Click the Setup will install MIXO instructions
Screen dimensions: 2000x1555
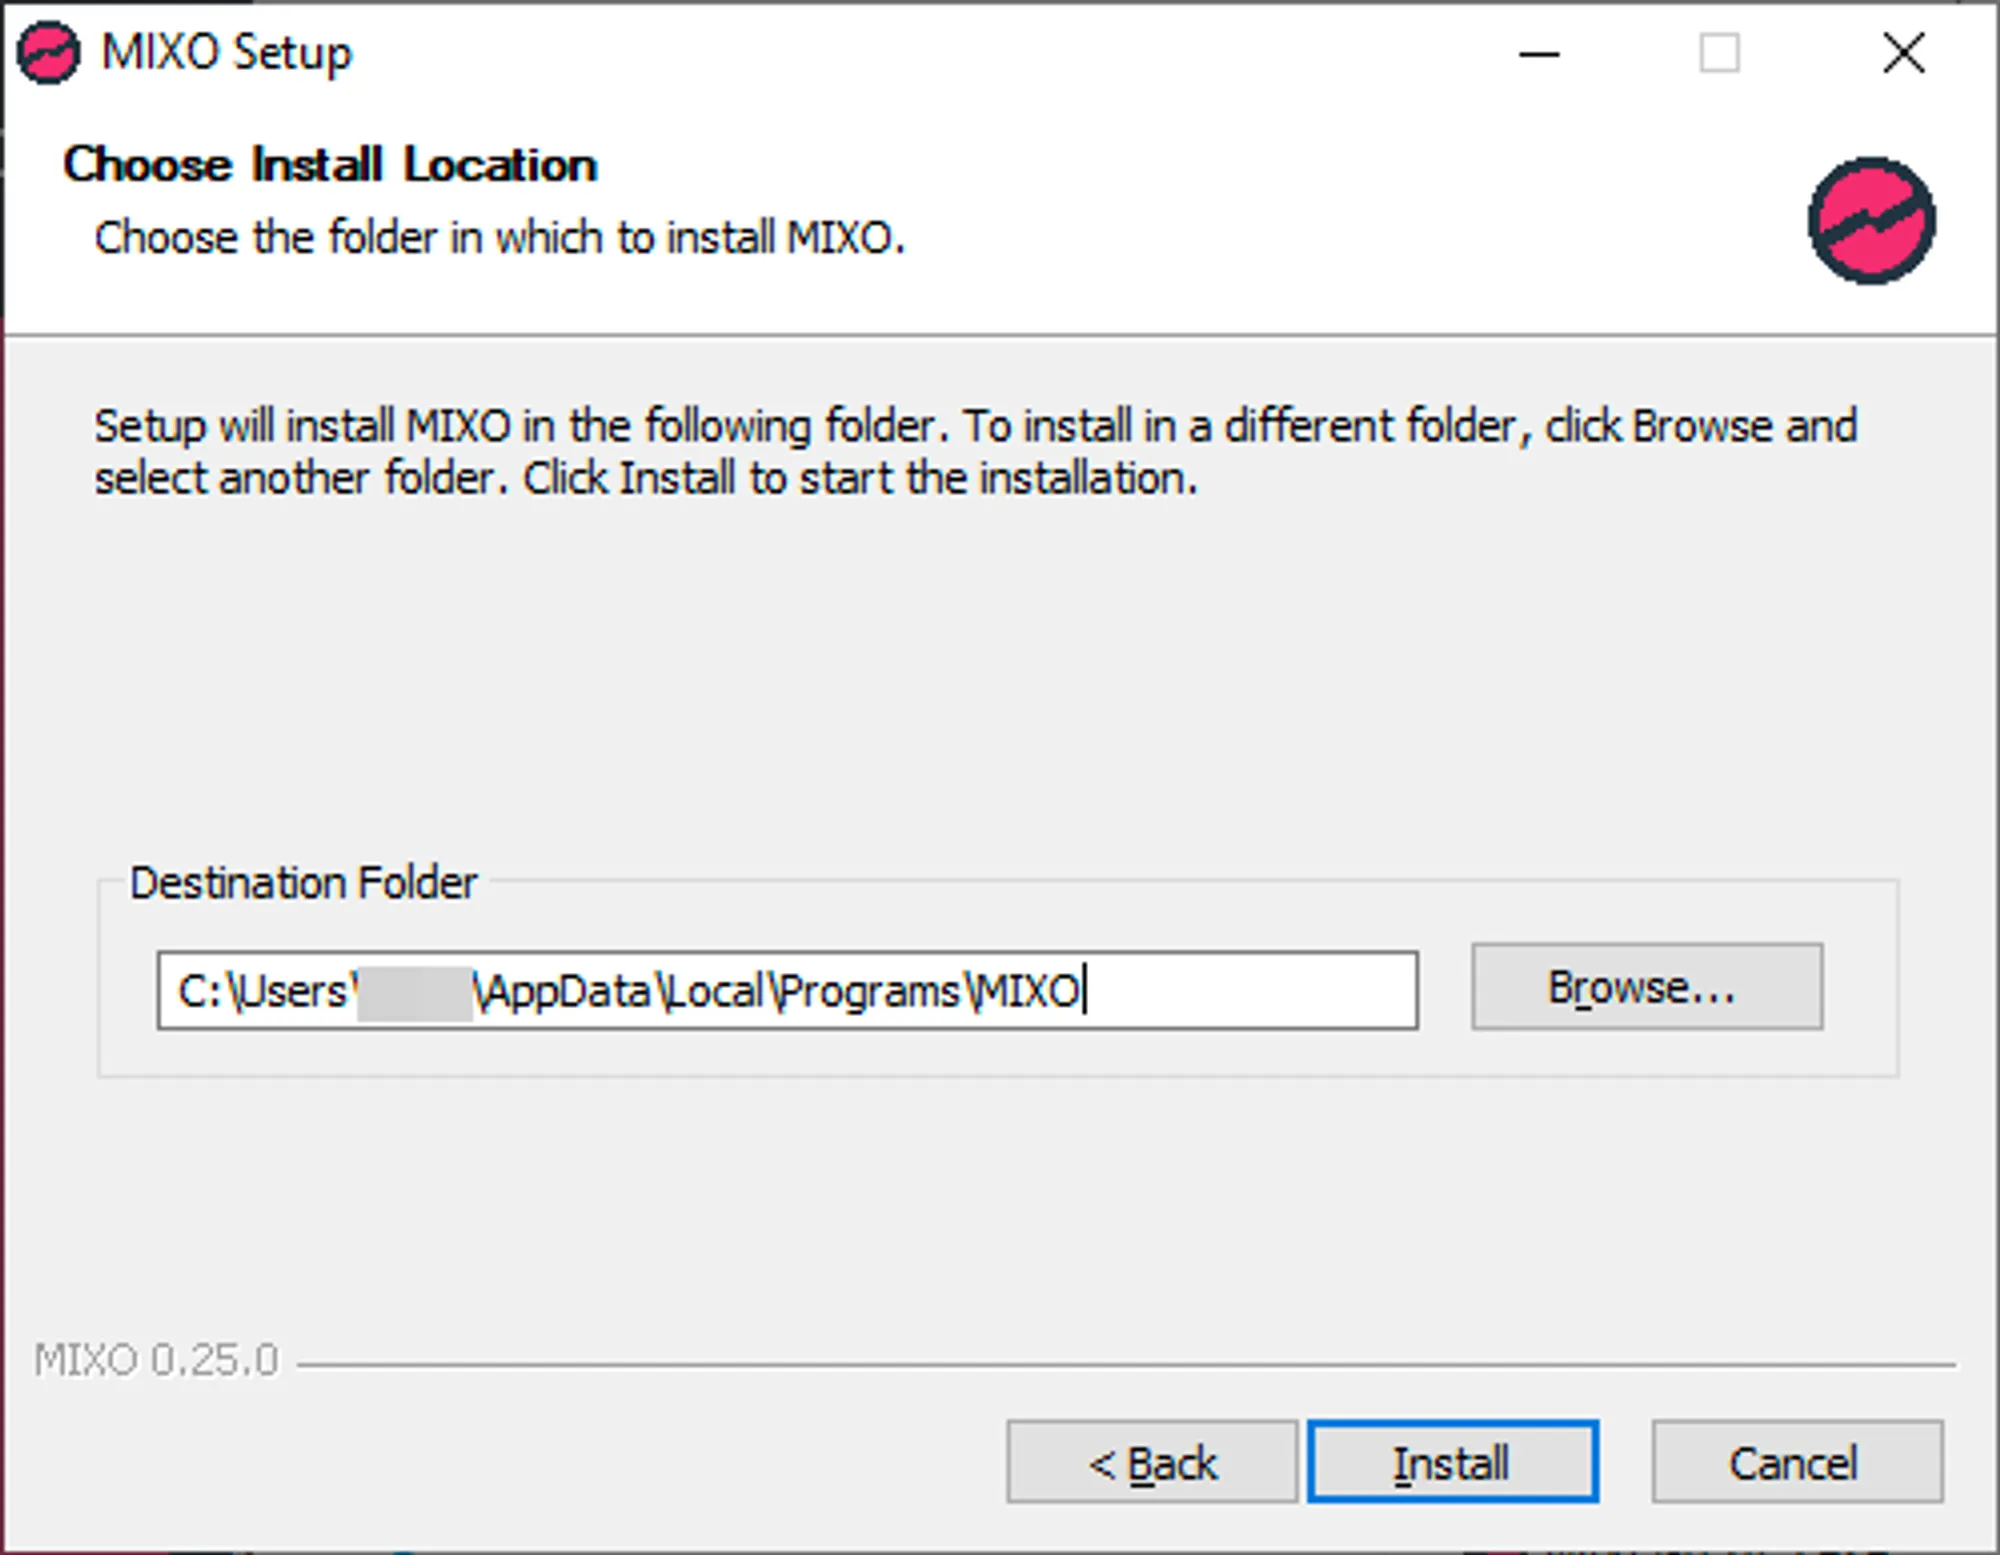(975, 452)
